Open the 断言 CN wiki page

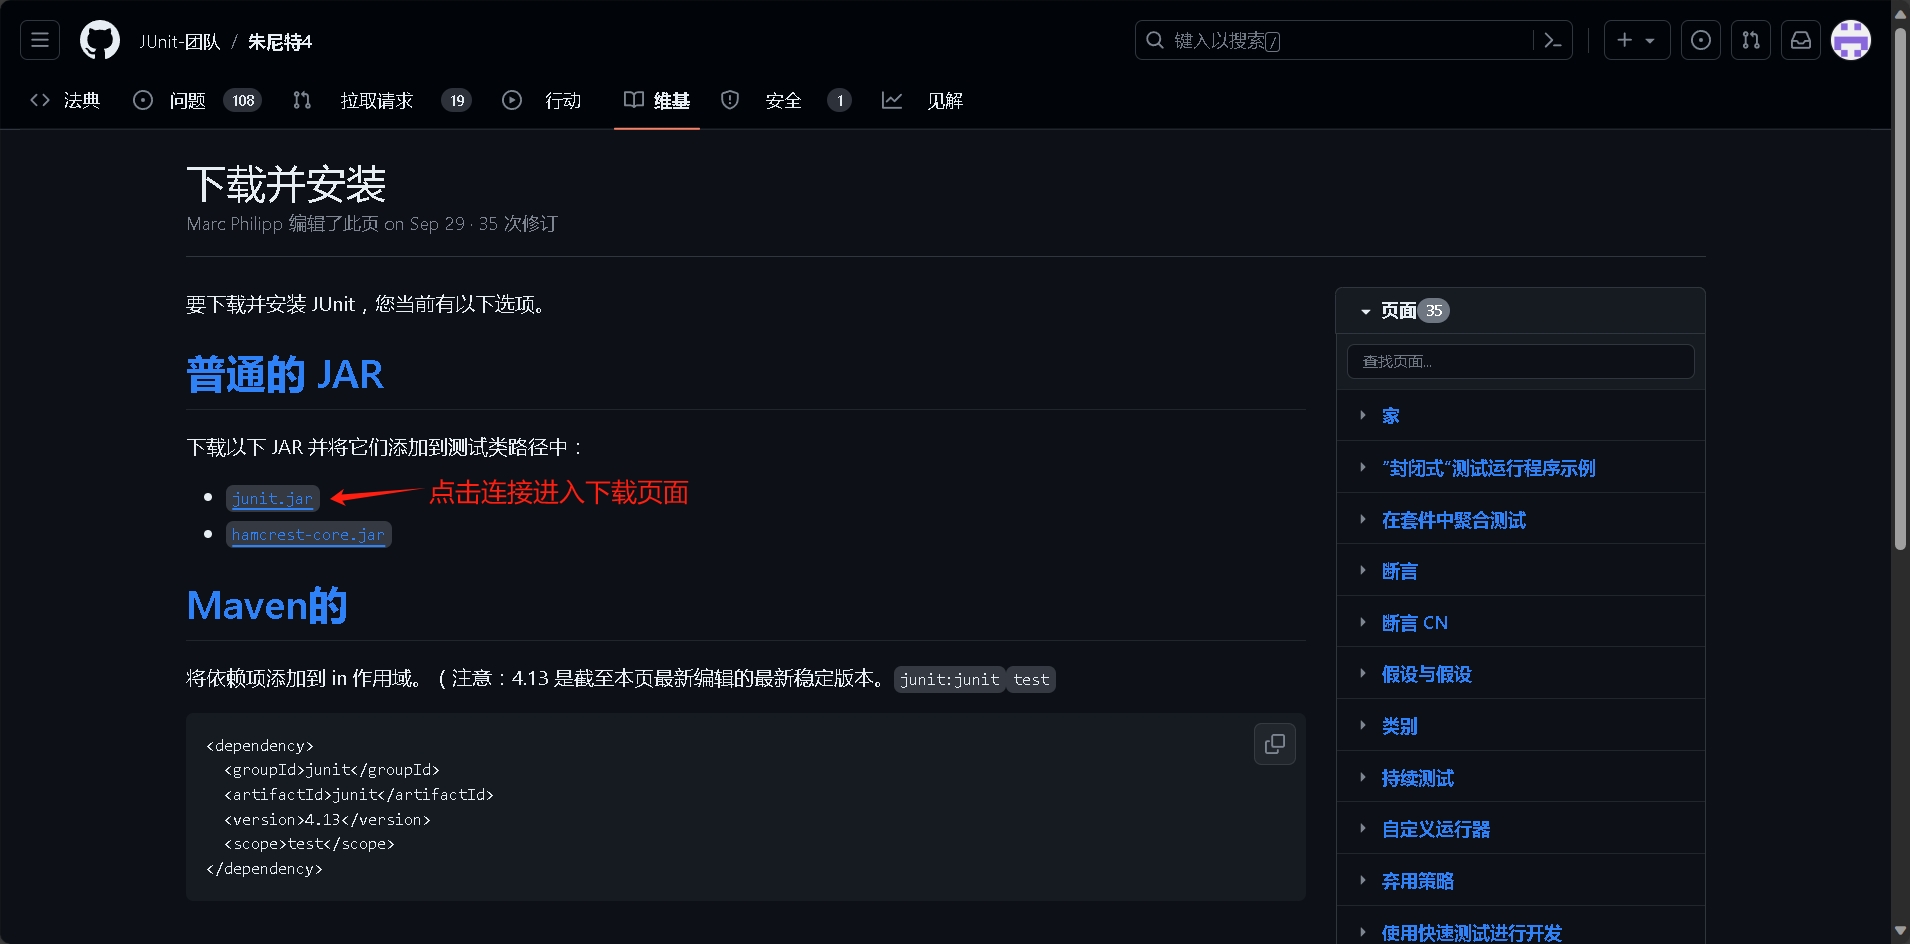1414,623
